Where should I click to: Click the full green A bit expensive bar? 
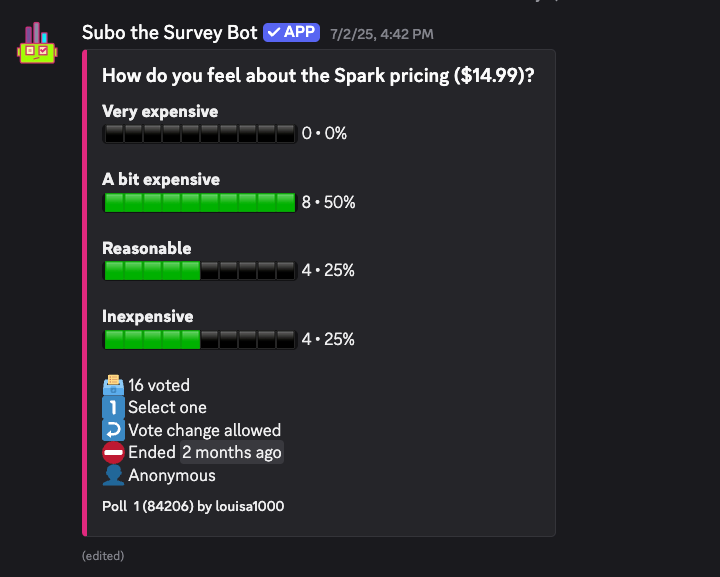click(x=200, y=202)
